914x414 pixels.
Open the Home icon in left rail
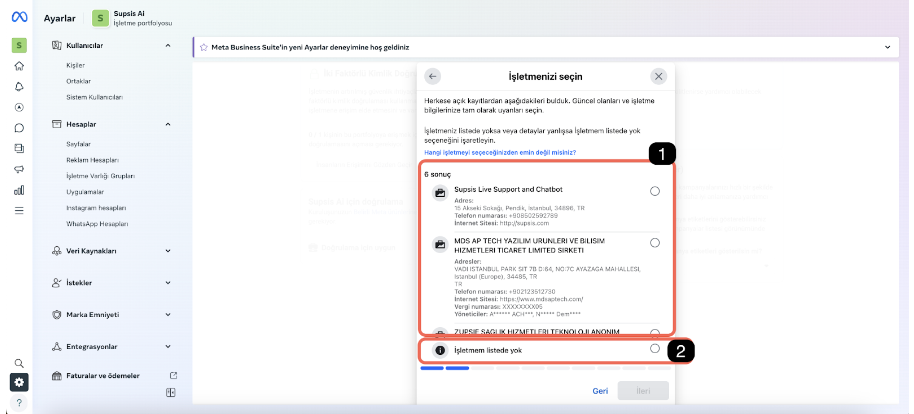tap(19, 65)
